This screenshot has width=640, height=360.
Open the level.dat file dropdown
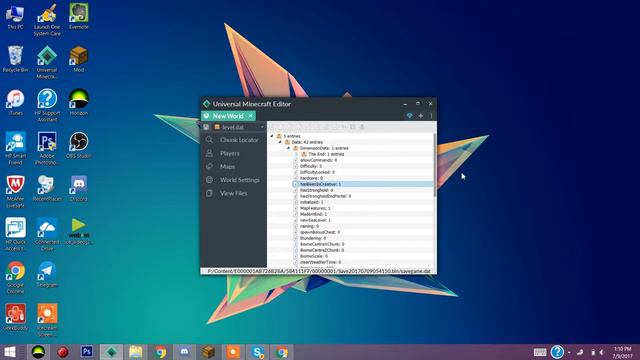click(x=239, y=127)
